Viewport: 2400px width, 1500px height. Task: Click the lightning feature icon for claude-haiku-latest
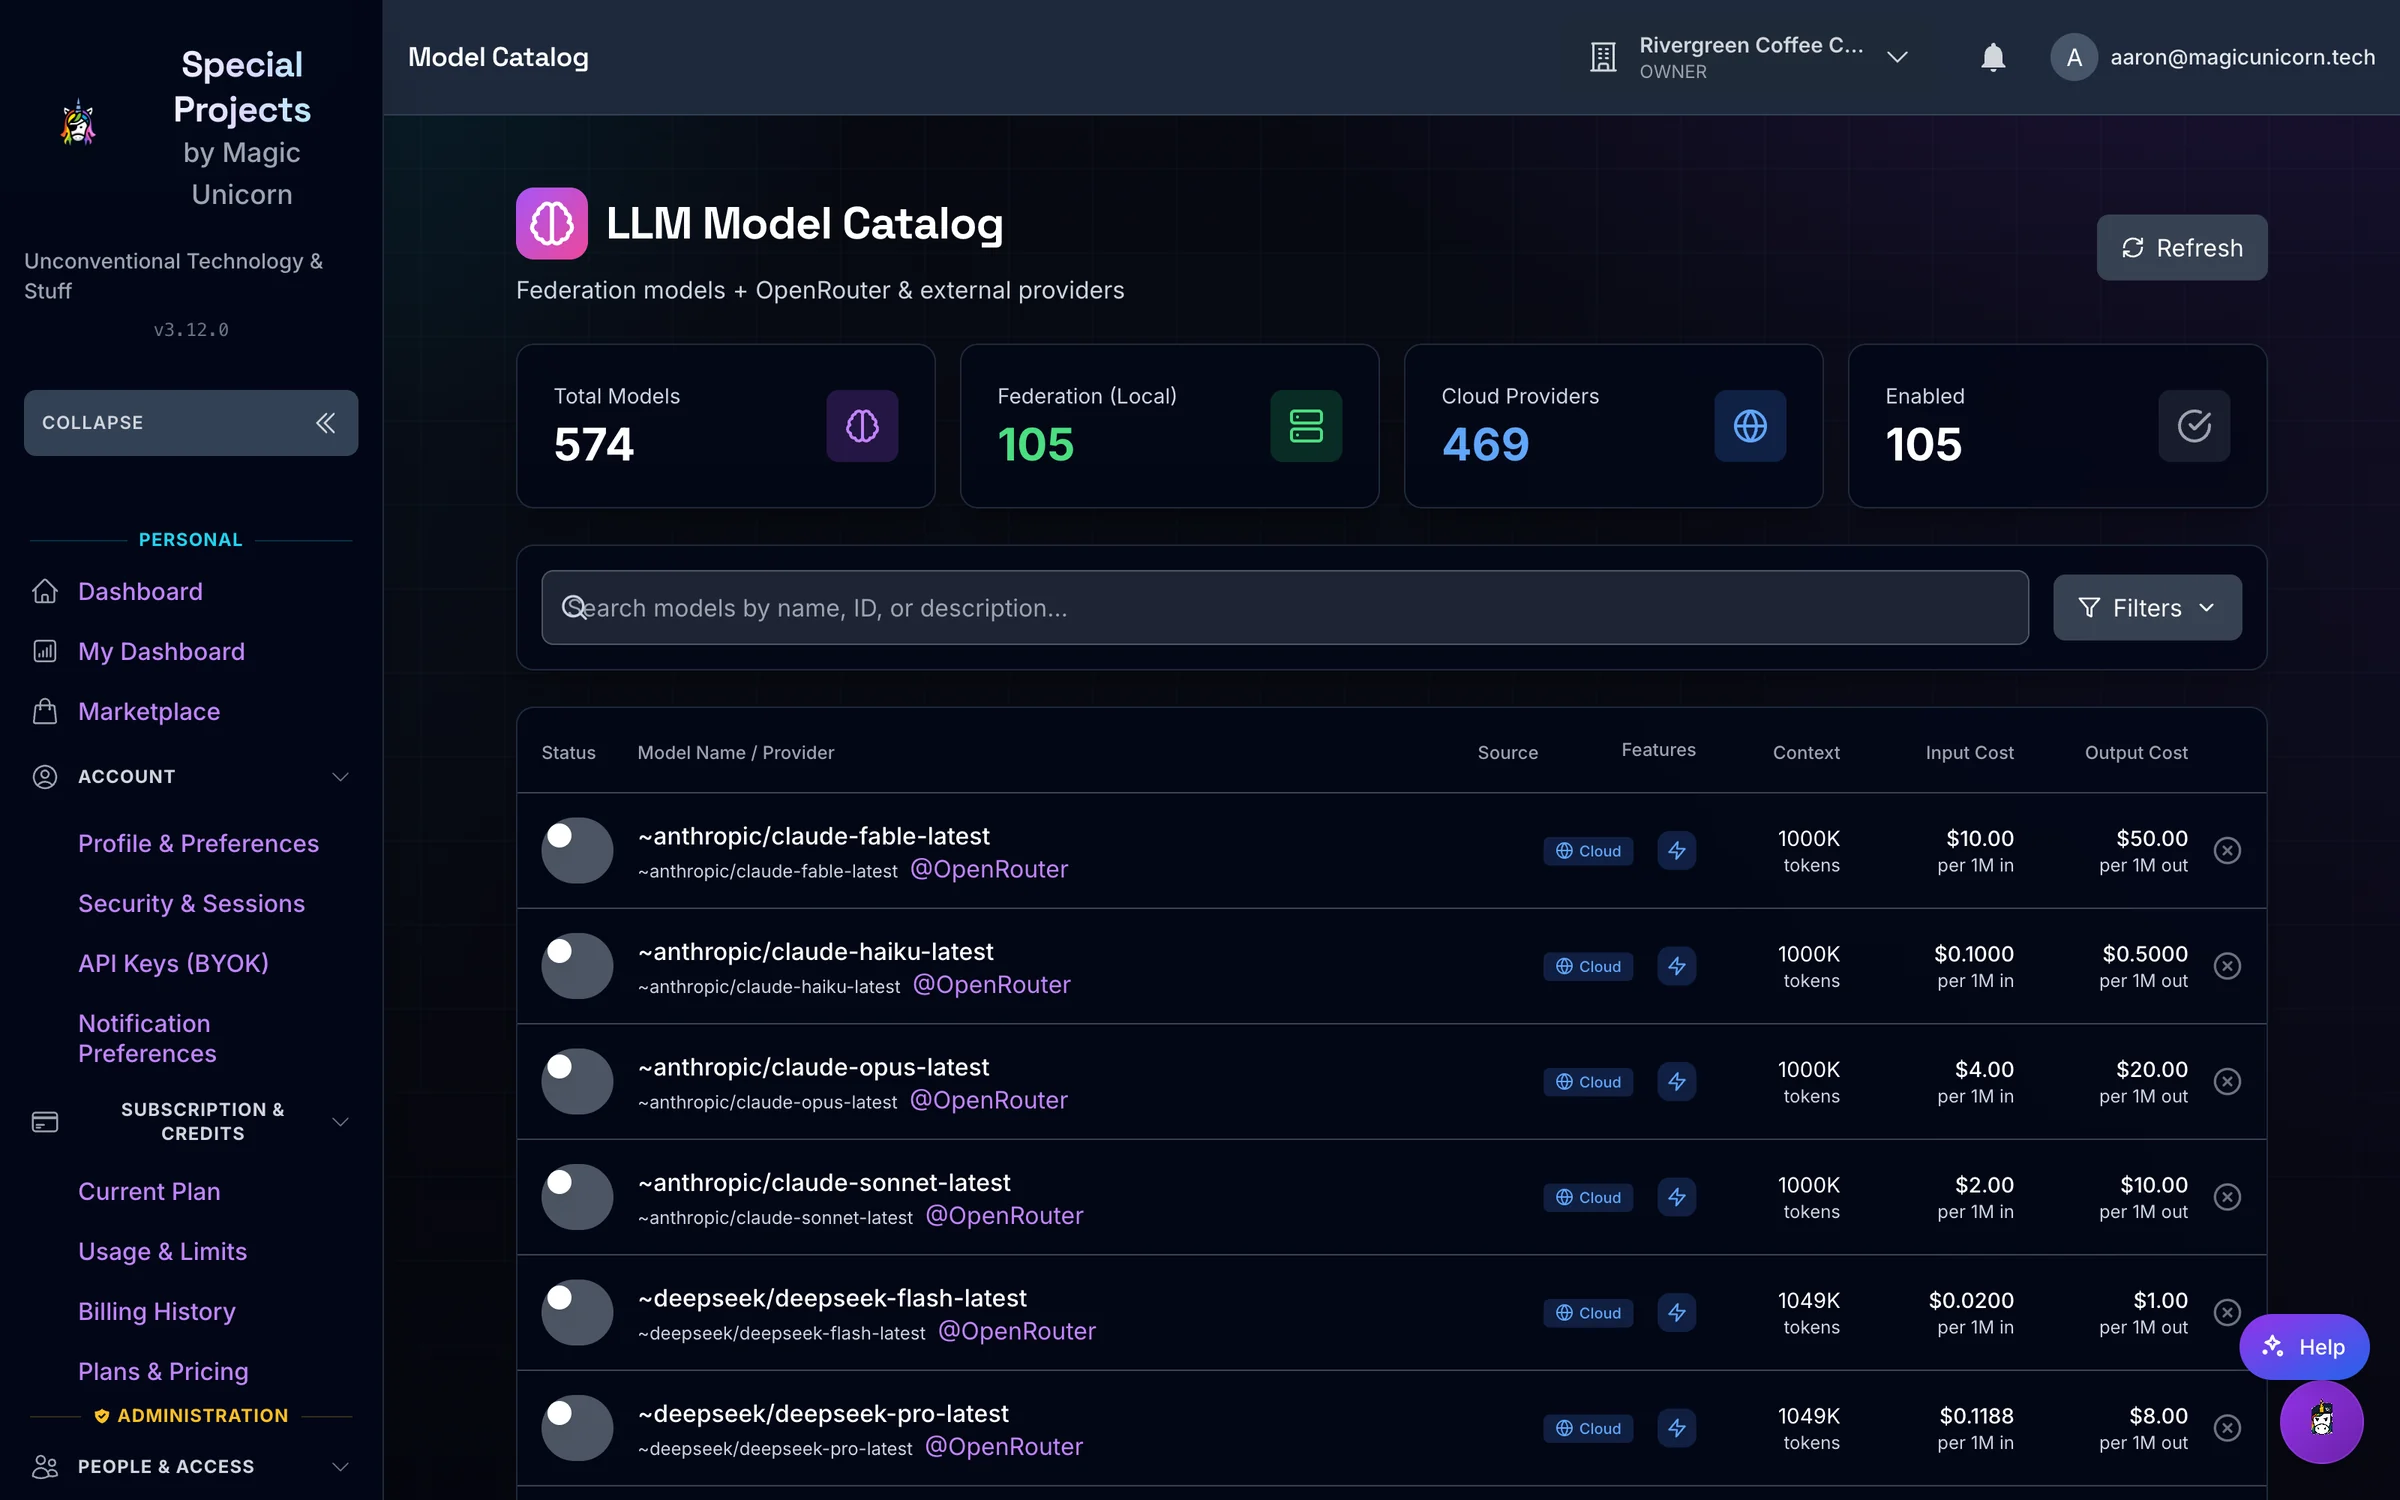coord(1677,966)
